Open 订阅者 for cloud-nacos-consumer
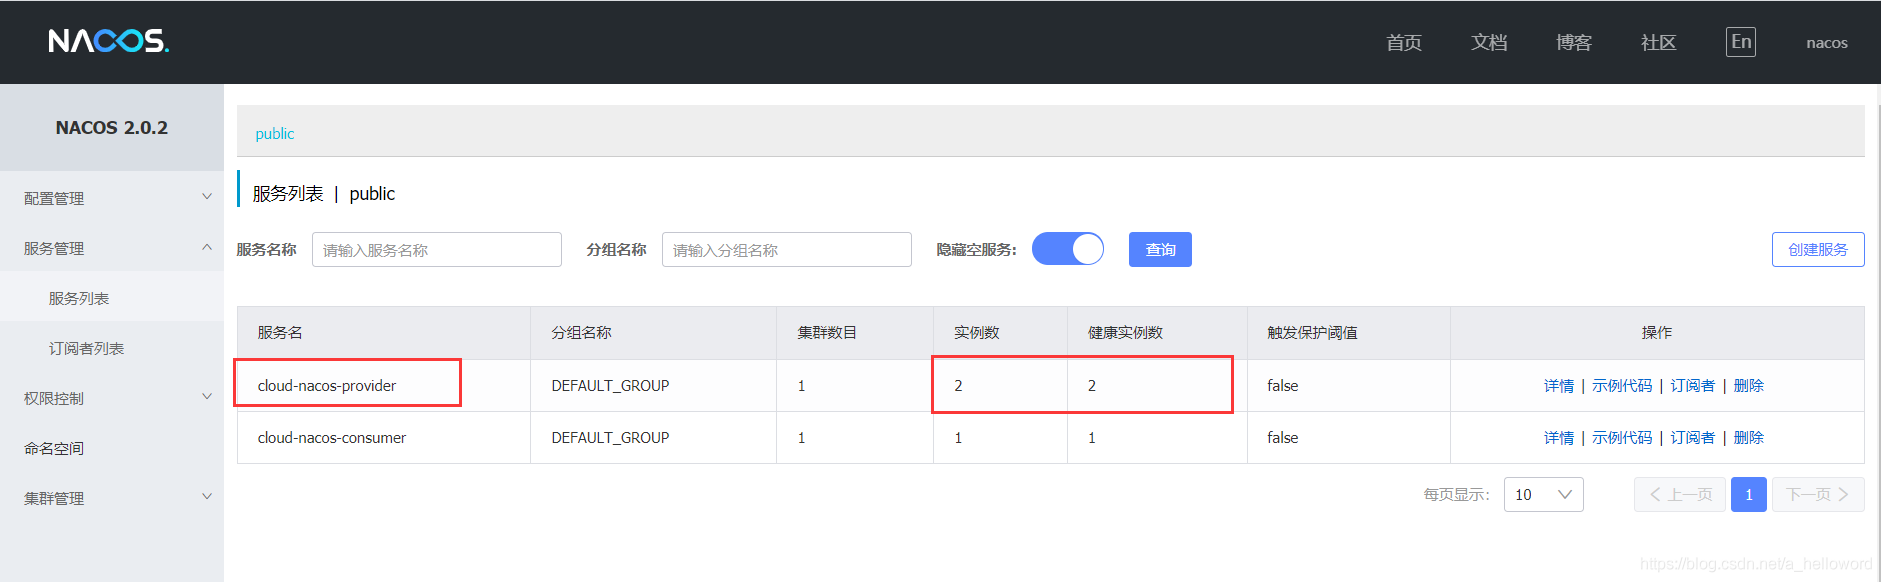The image size is (1881, 582). click(x=1693, y=438)
